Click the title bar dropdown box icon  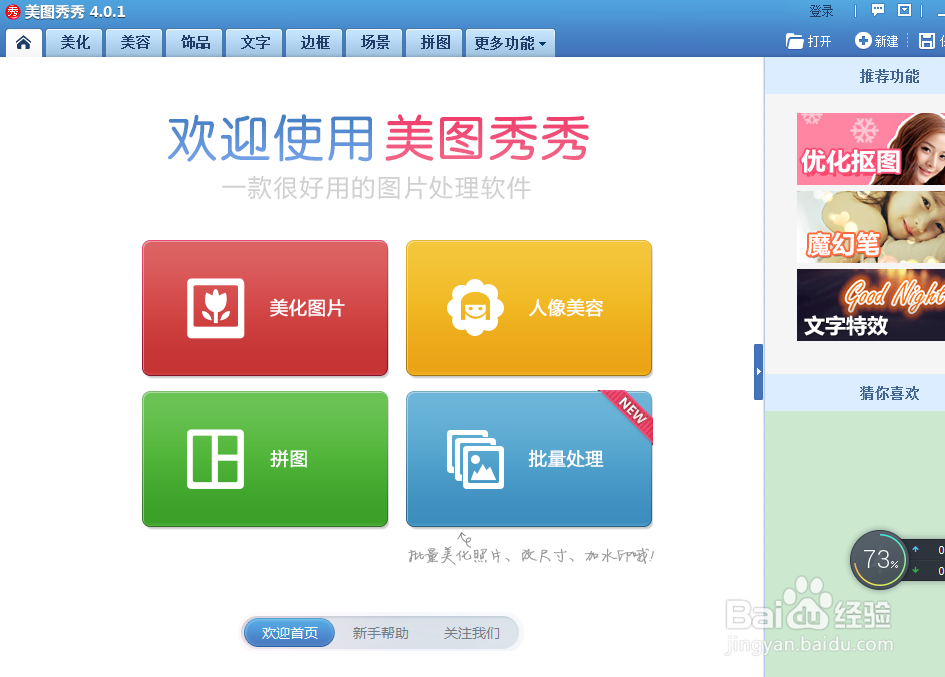click(x=904, y=10)
